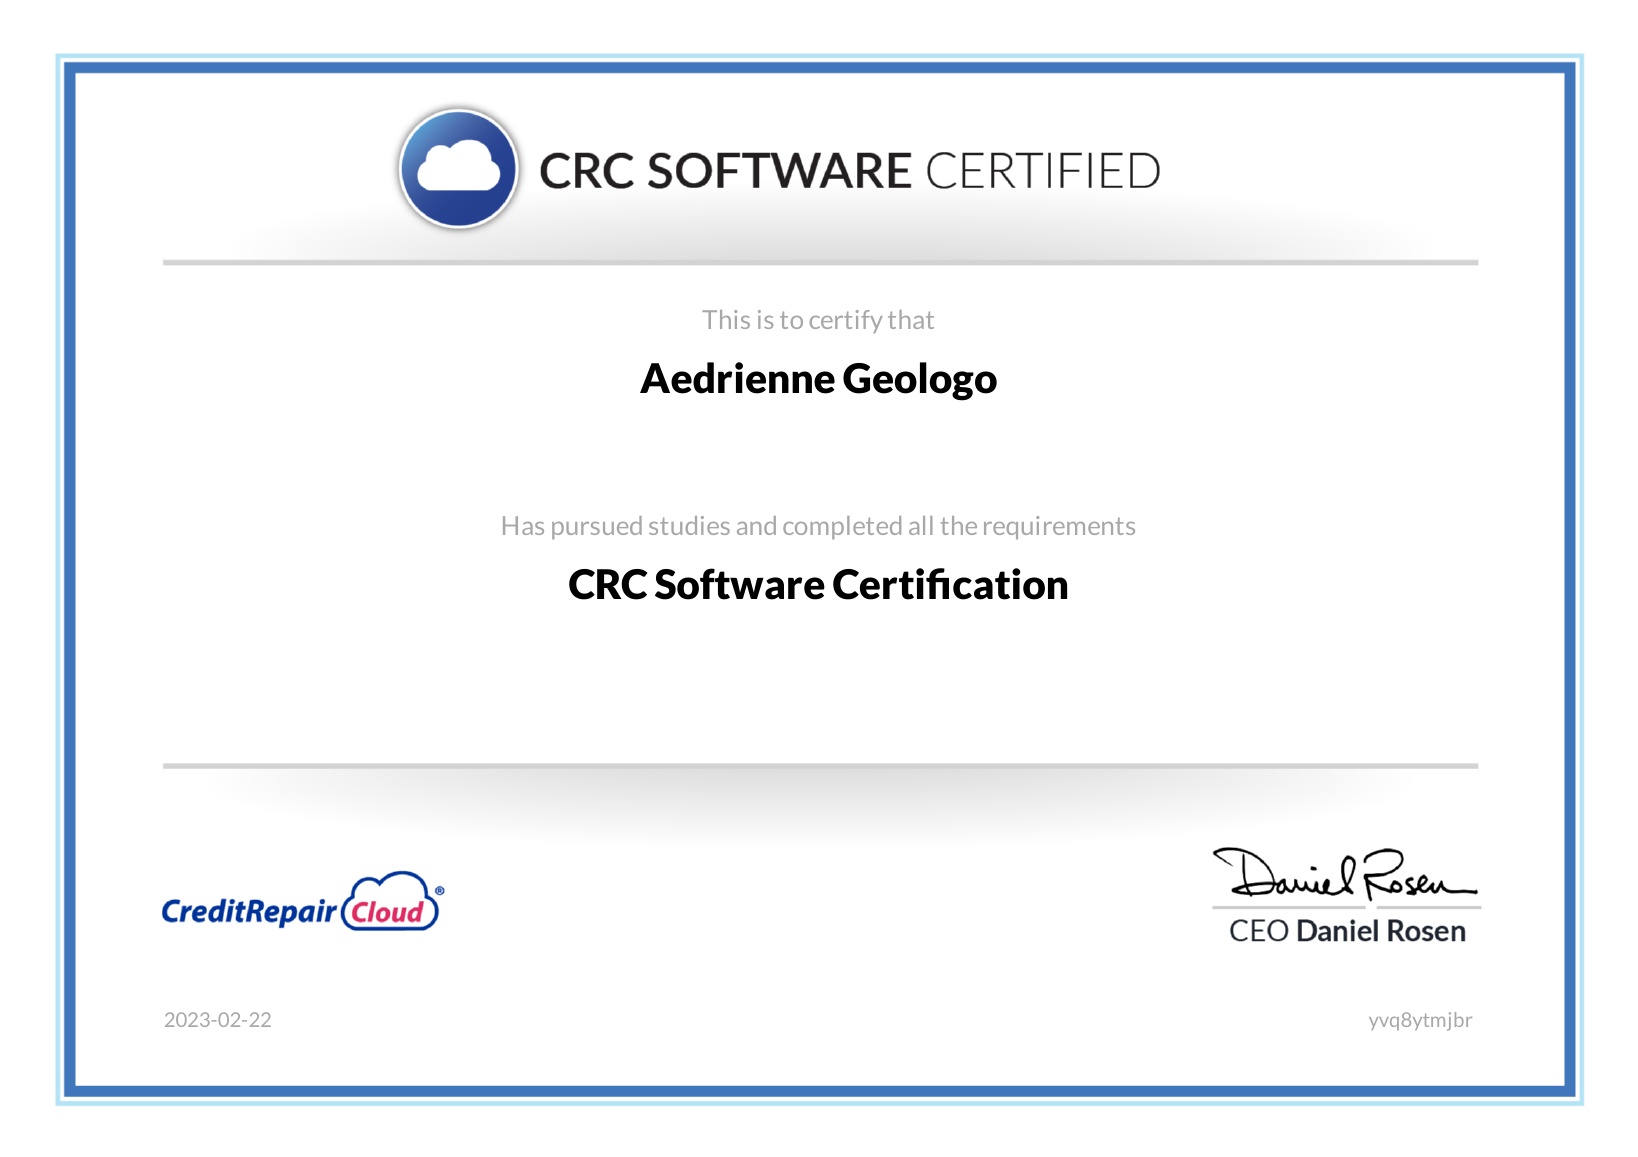1638x1157 pixels.
Task: Click the date "2023-02-22"
Action: tap(218, 1020)
